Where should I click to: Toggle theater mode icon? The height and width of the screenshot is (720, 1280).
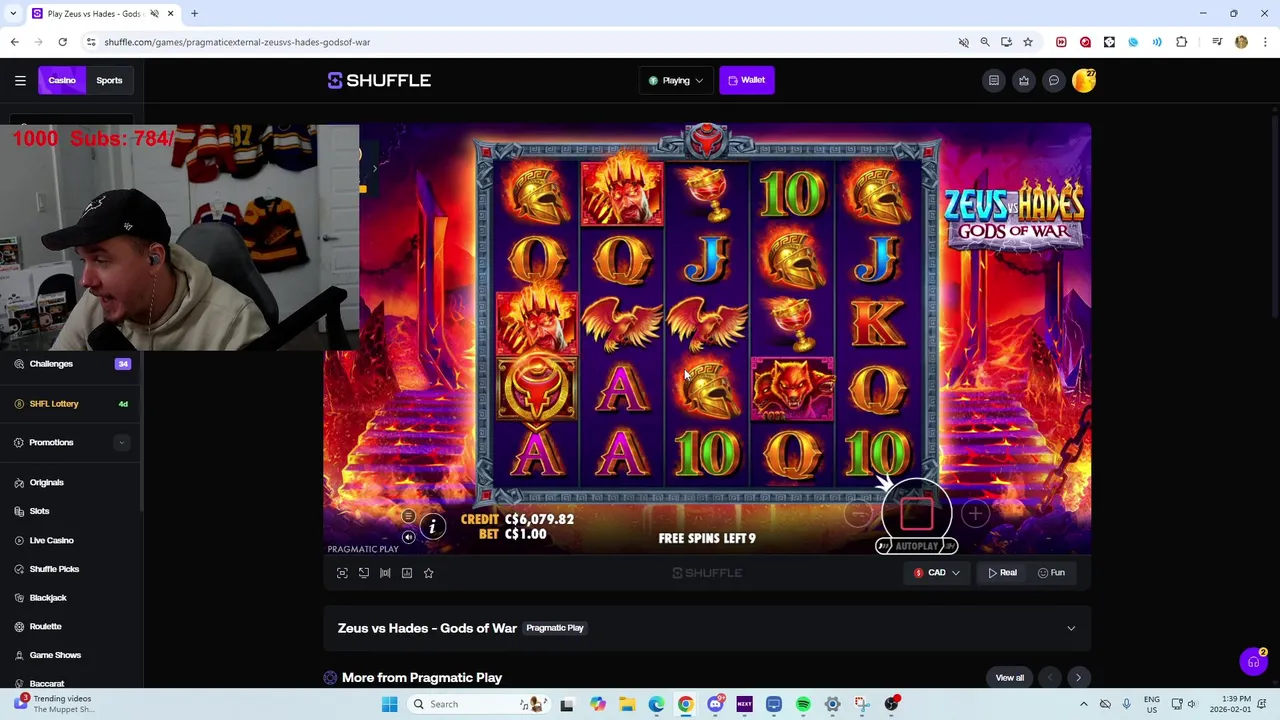tap(385, 573)
